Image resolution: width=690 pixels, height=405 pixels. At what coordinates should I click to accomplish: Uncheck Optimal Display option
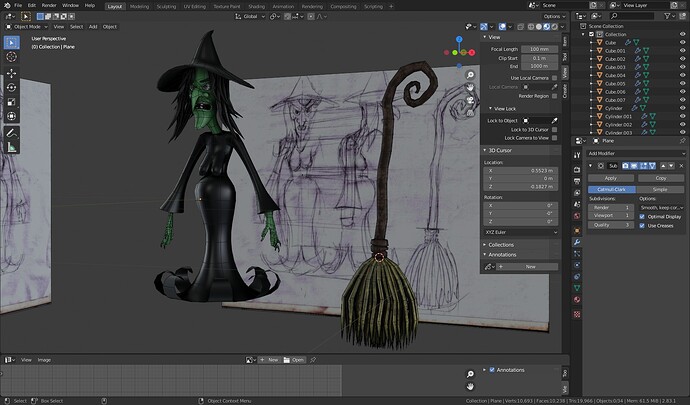[x=642, y=217]
